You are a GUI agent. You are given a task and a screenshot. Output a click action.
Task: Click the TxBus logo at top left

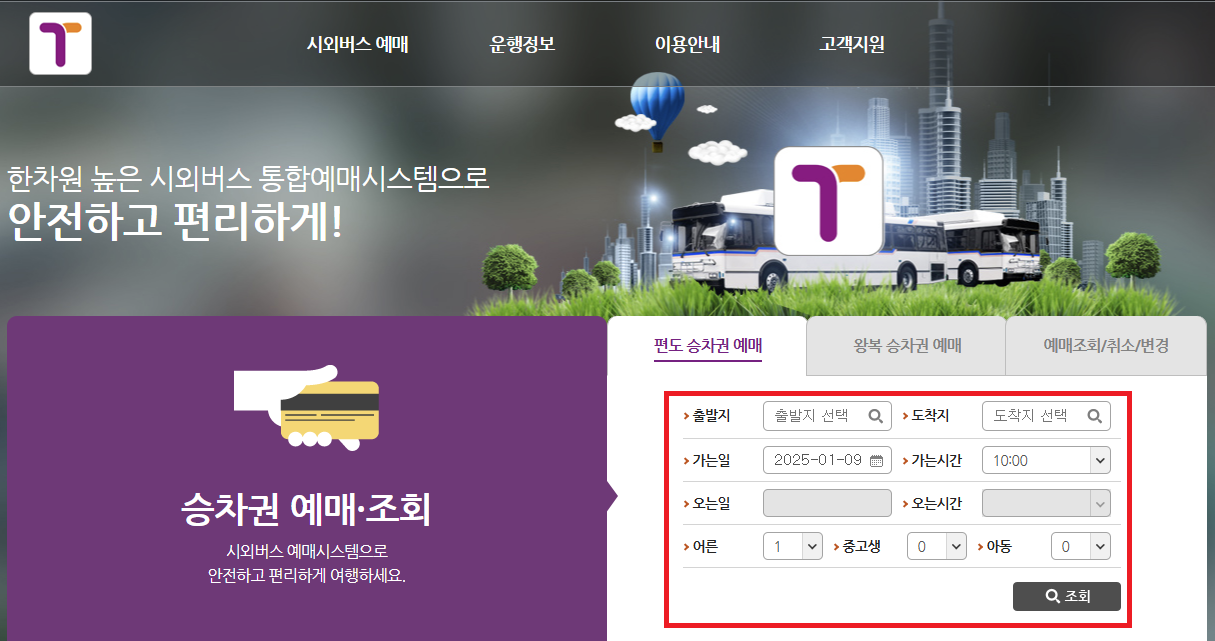60,42
